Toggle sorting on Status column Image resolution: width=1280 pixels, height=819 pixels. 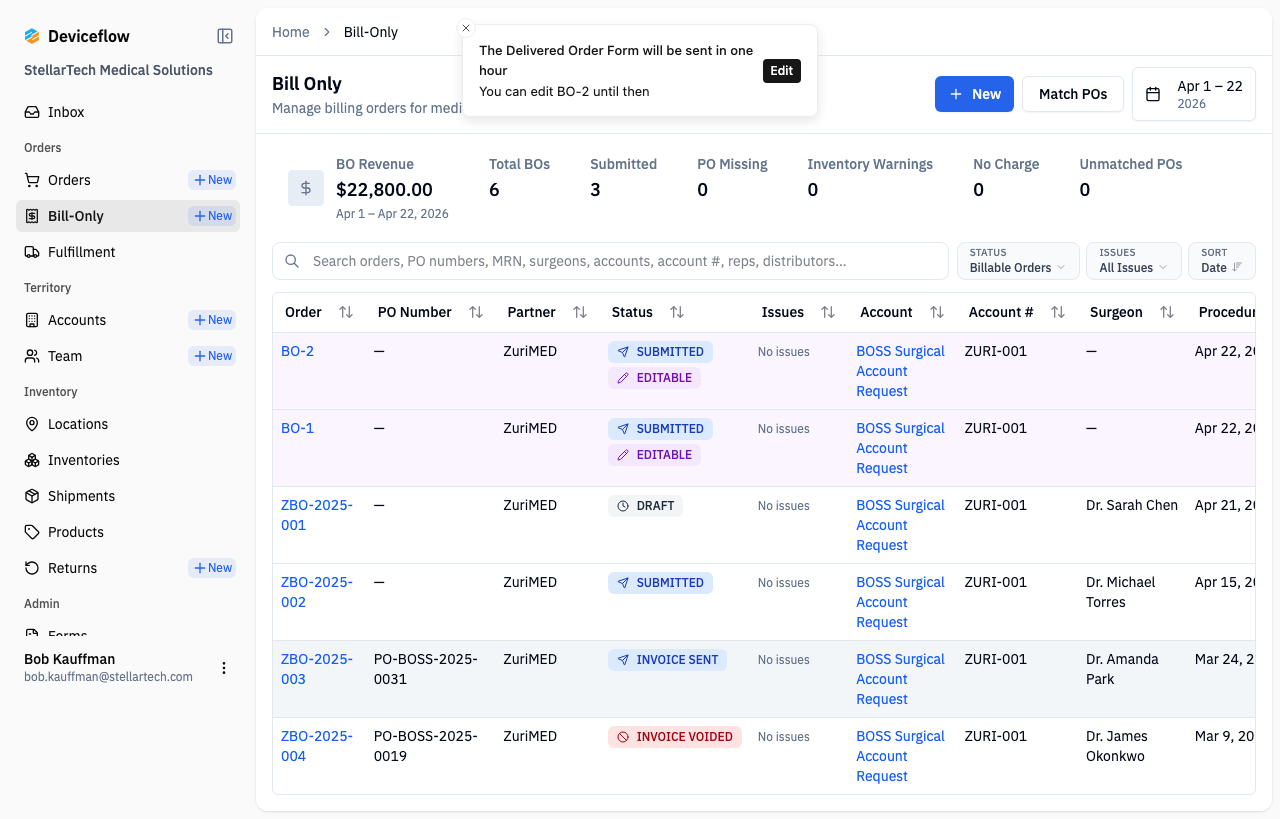click(677, 312)
